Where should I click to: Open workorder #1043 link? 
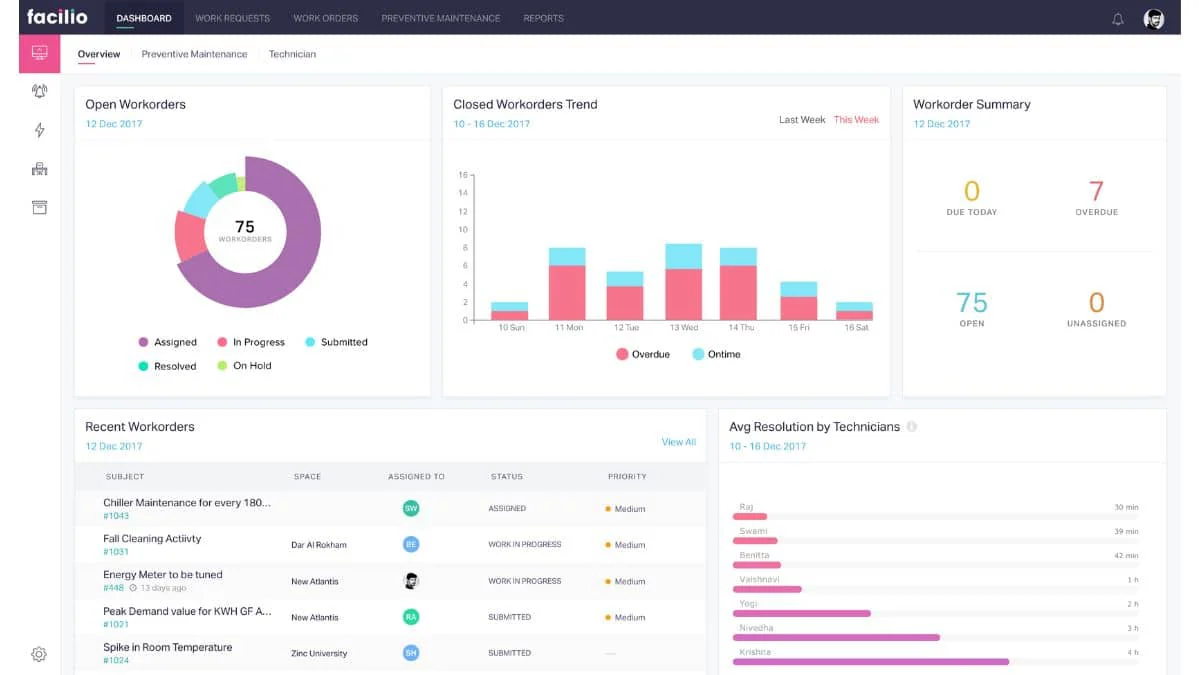pyautogui.click(x=116, y=516)
